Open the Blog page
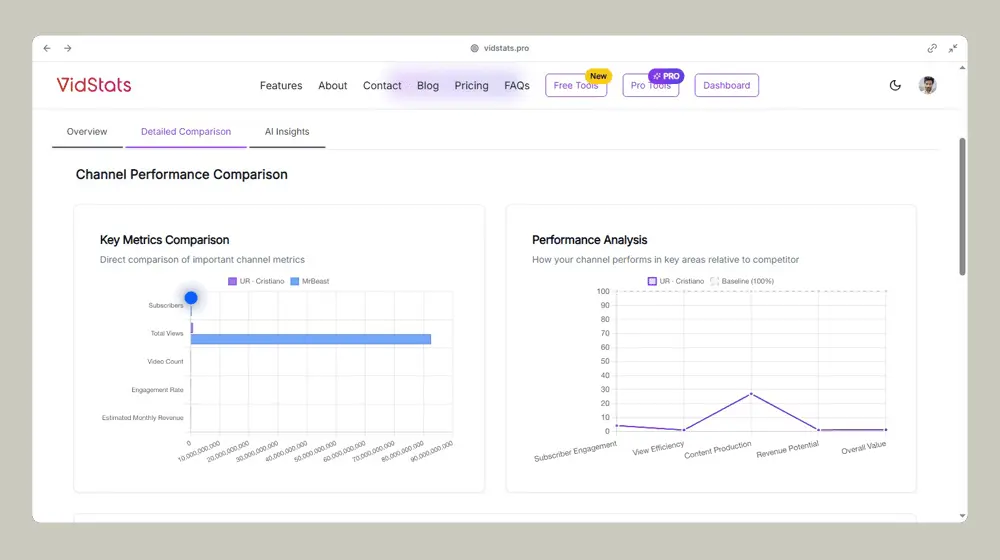The height and width of the screenshot is (560, 1000). point(427,85)
